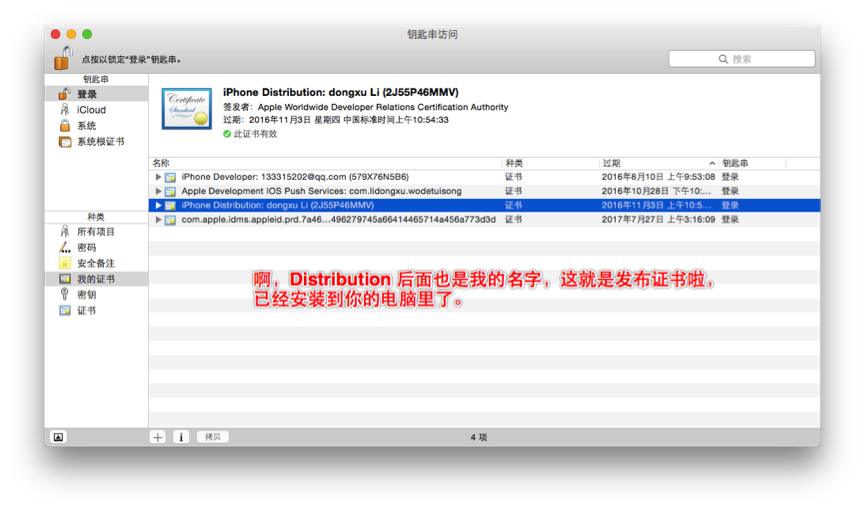Image resolution: width=865 pixels, height=511 pixels.
Task: Show the 证书 category at sidebar bottom
Action: pos(96,310)
